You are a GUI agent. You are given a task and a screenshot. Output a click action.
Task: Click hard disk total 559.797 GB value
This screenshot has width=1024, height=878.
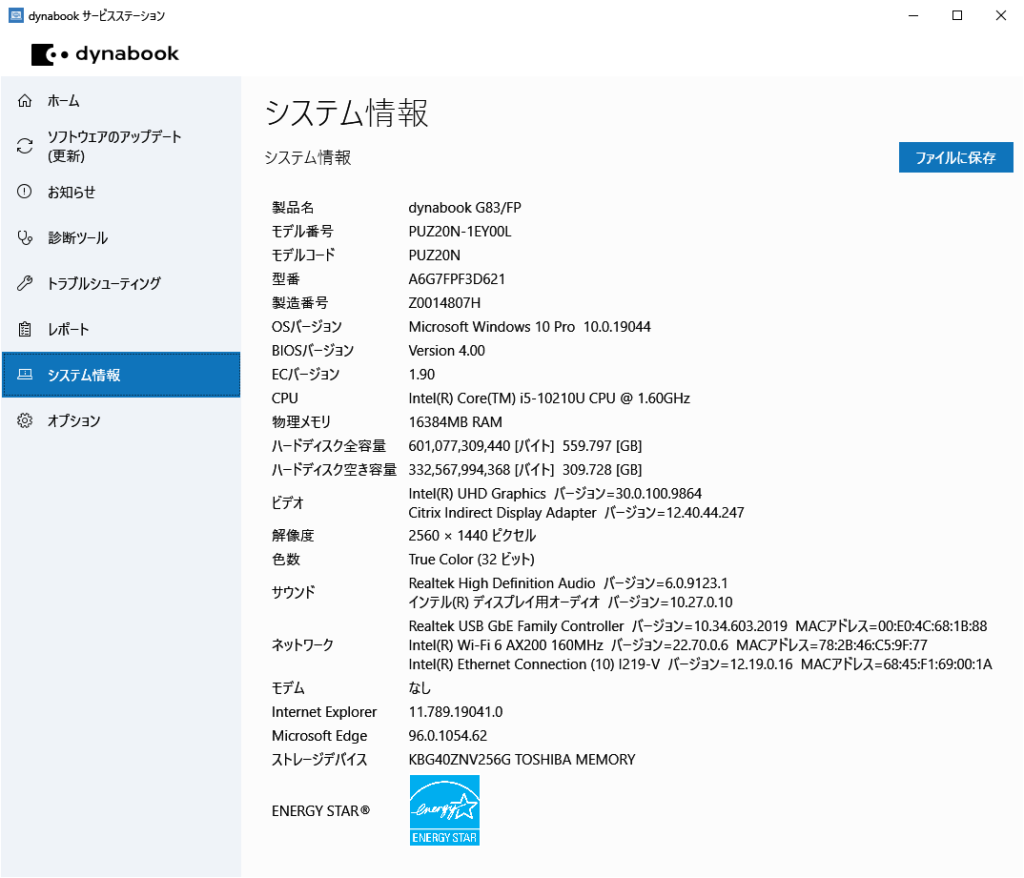525,446
